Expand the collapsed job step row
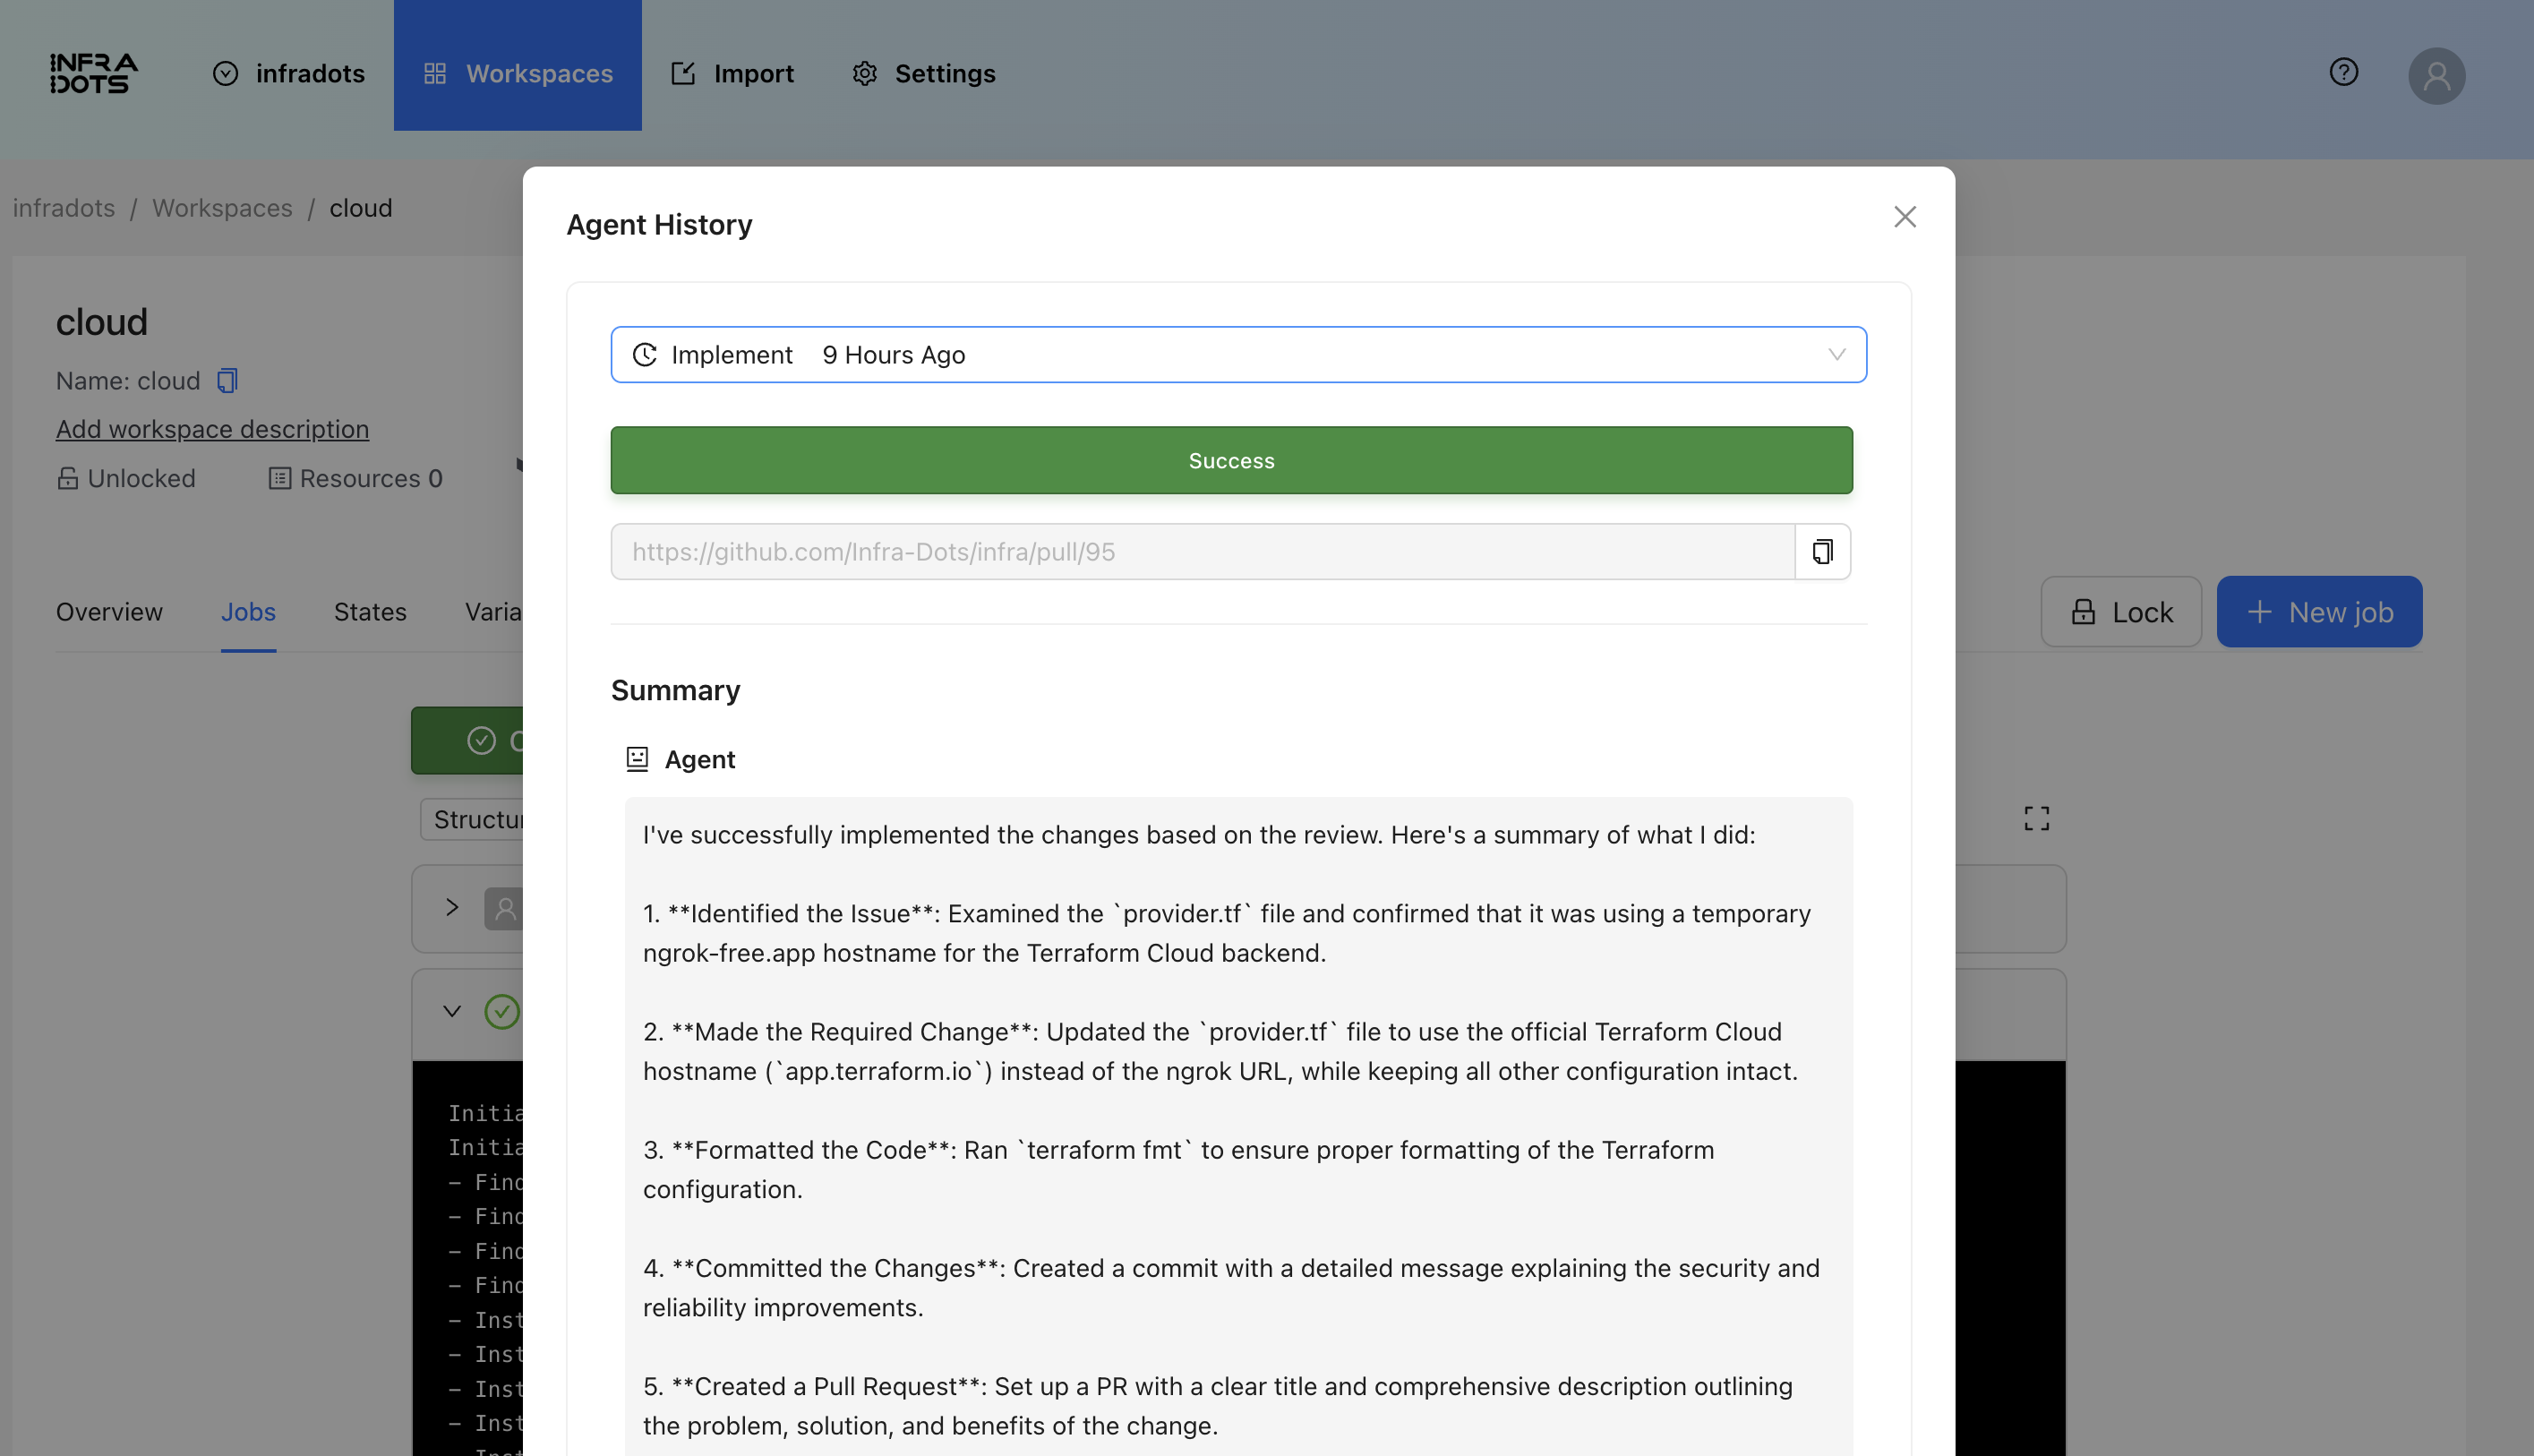 [452, 907]
